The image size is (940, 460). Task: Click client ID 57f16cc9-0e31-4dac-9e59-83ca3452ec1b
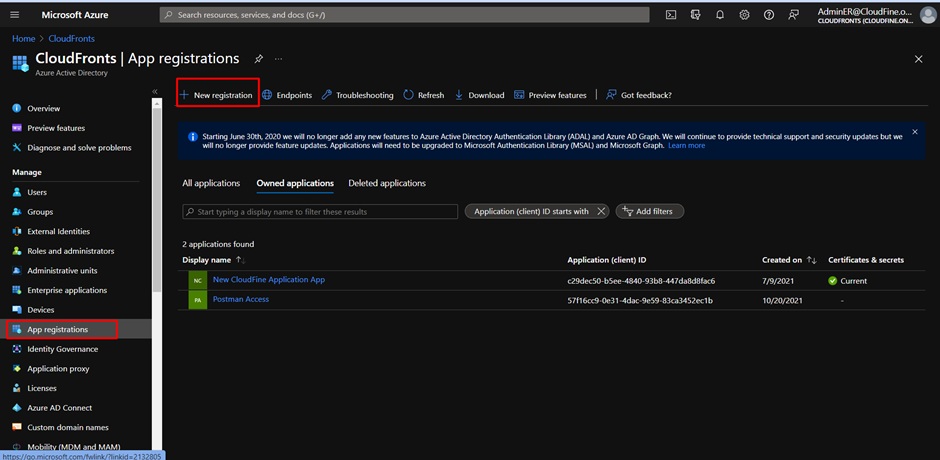tap(640, 300)
